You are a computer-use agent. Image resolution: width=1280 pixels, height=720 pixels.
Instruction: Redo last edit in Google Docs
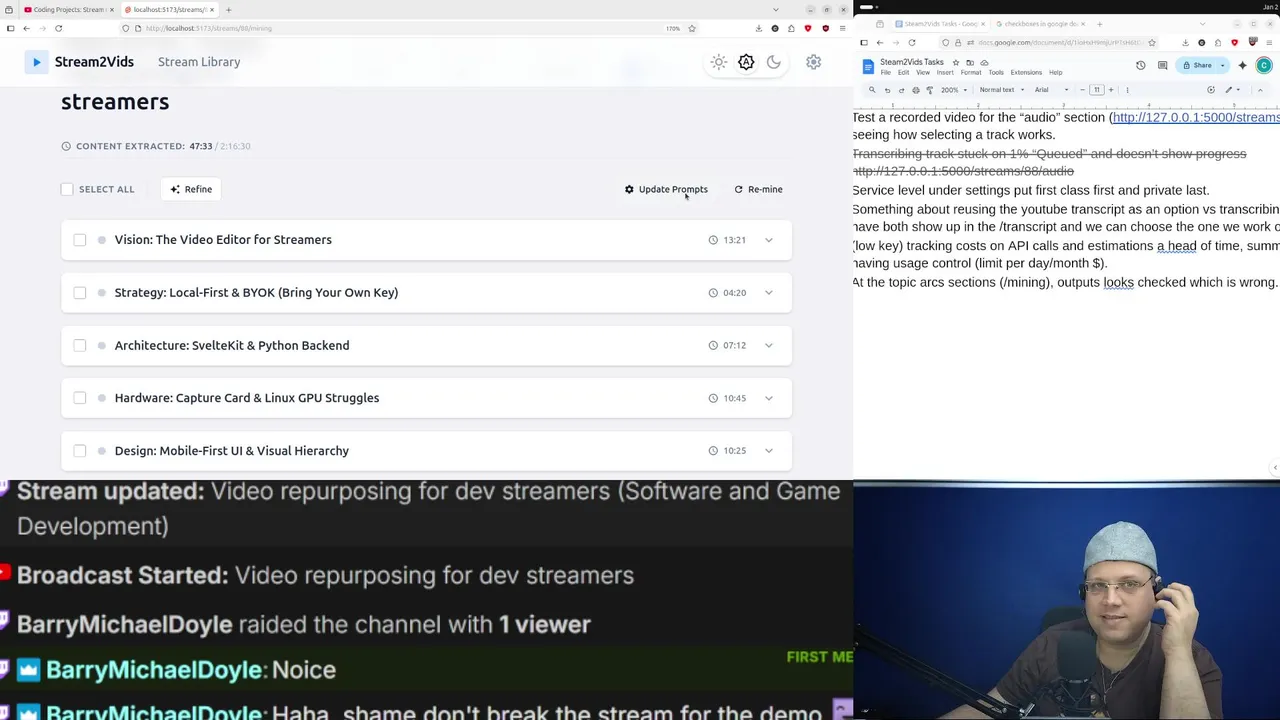point(901,90)
